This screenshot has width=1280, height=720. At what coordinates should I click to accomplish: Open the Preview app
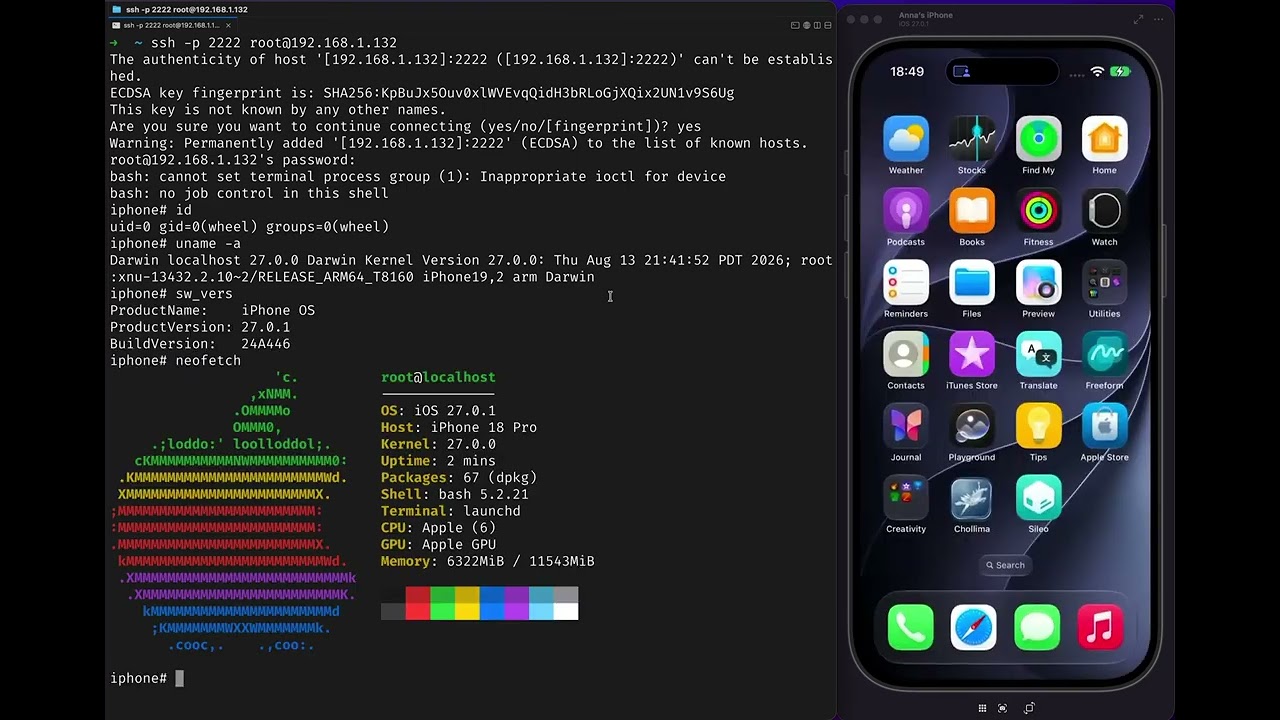tap(1038, 283)
